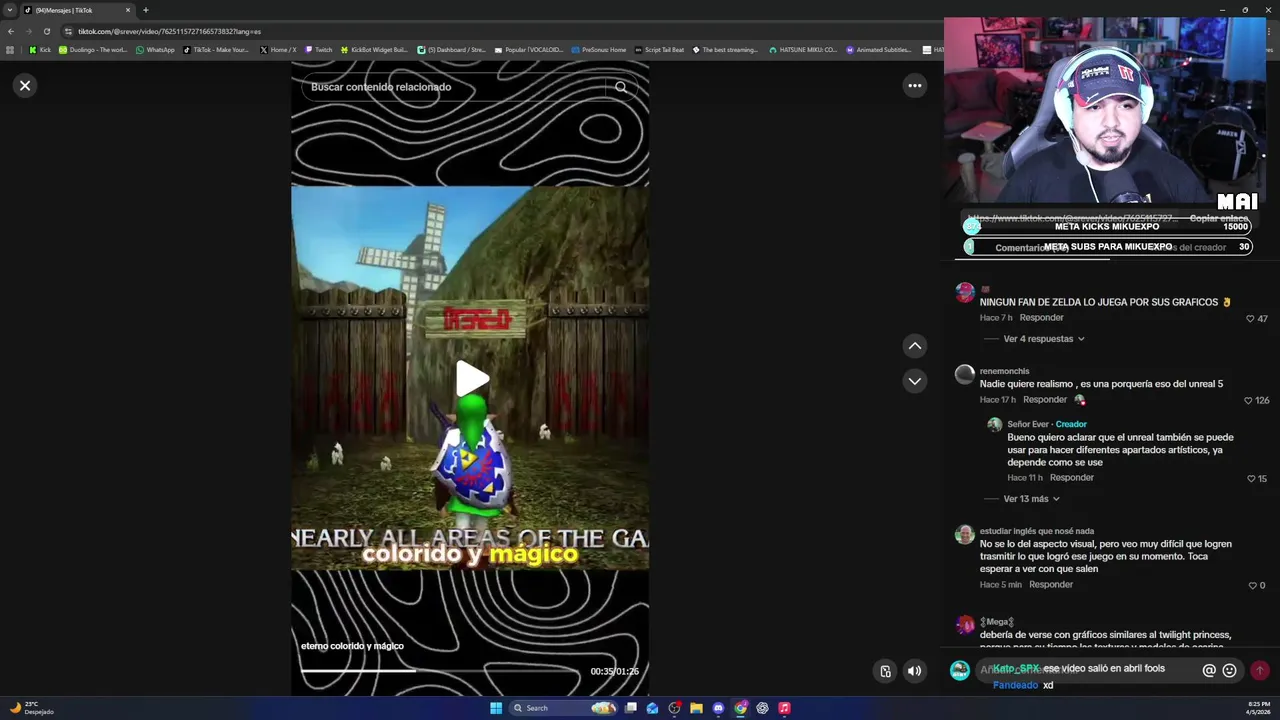Screen dimensions: 1280x720
Task: Open the Home / X bookmark
Action: [278, 50]
